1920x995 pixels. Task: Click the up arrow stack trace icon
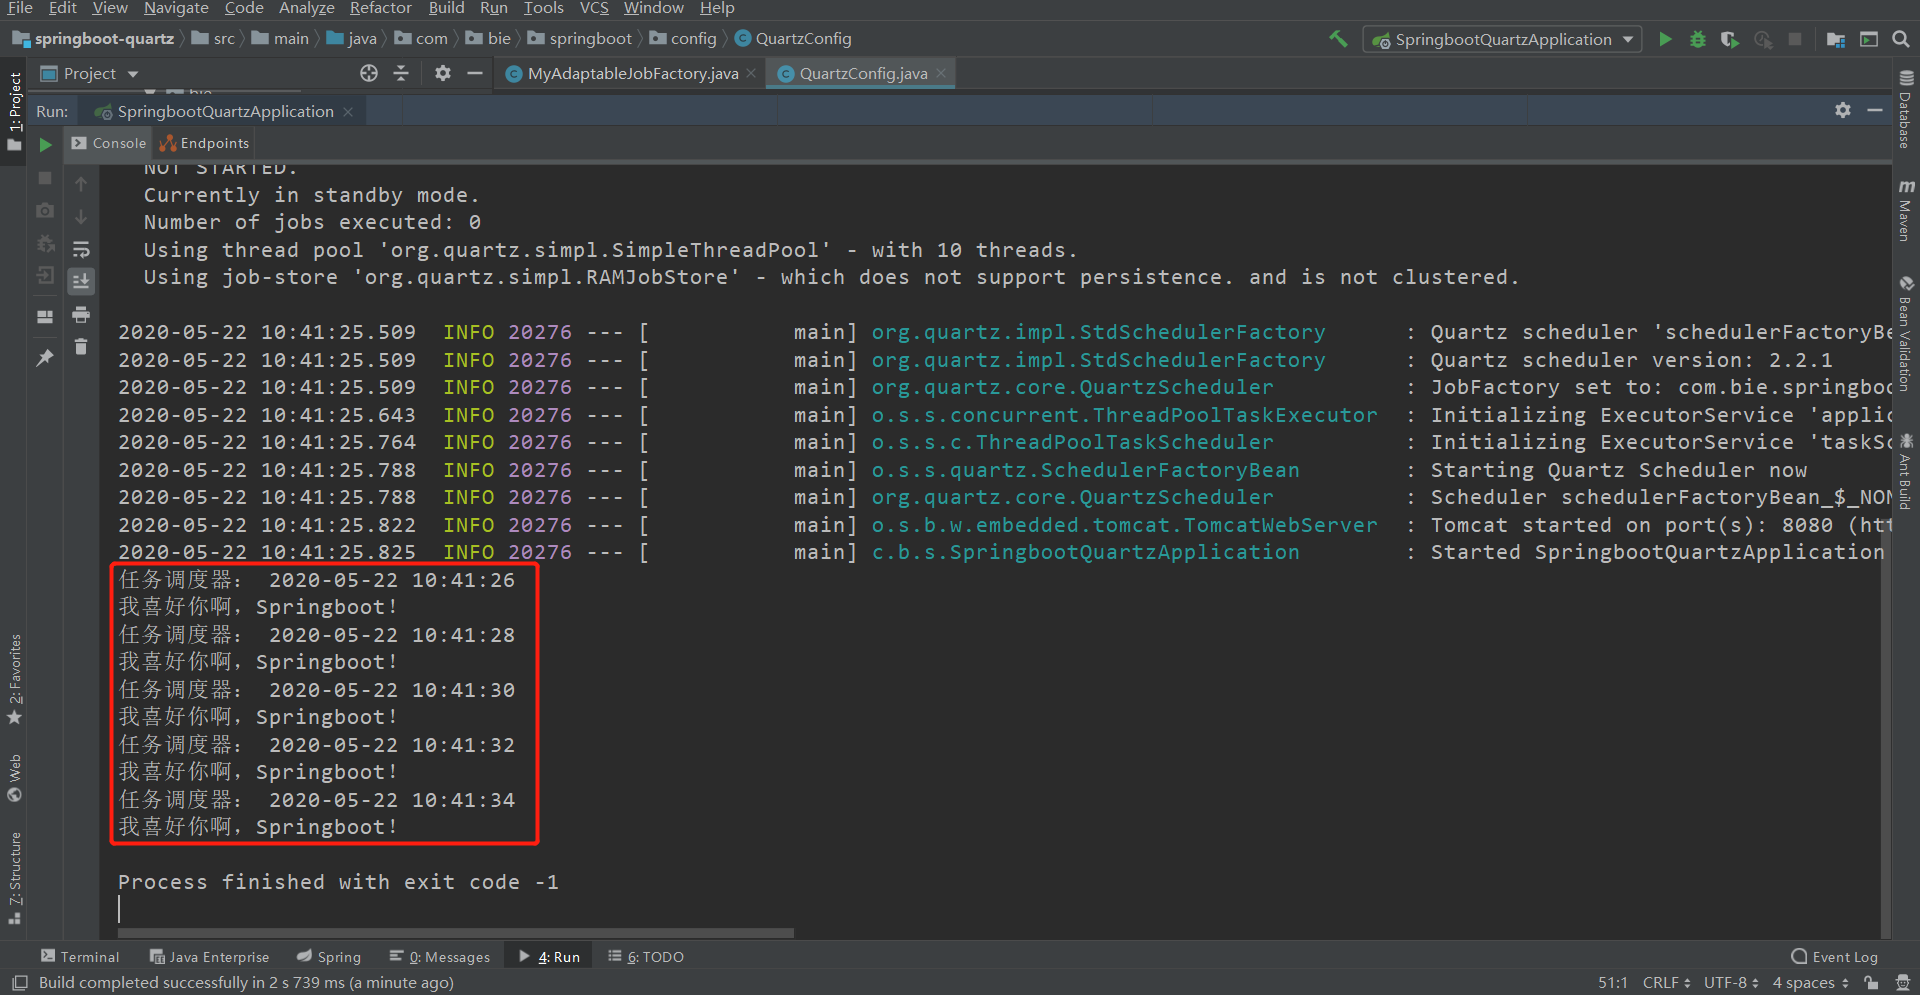click(x=81, y=184)
